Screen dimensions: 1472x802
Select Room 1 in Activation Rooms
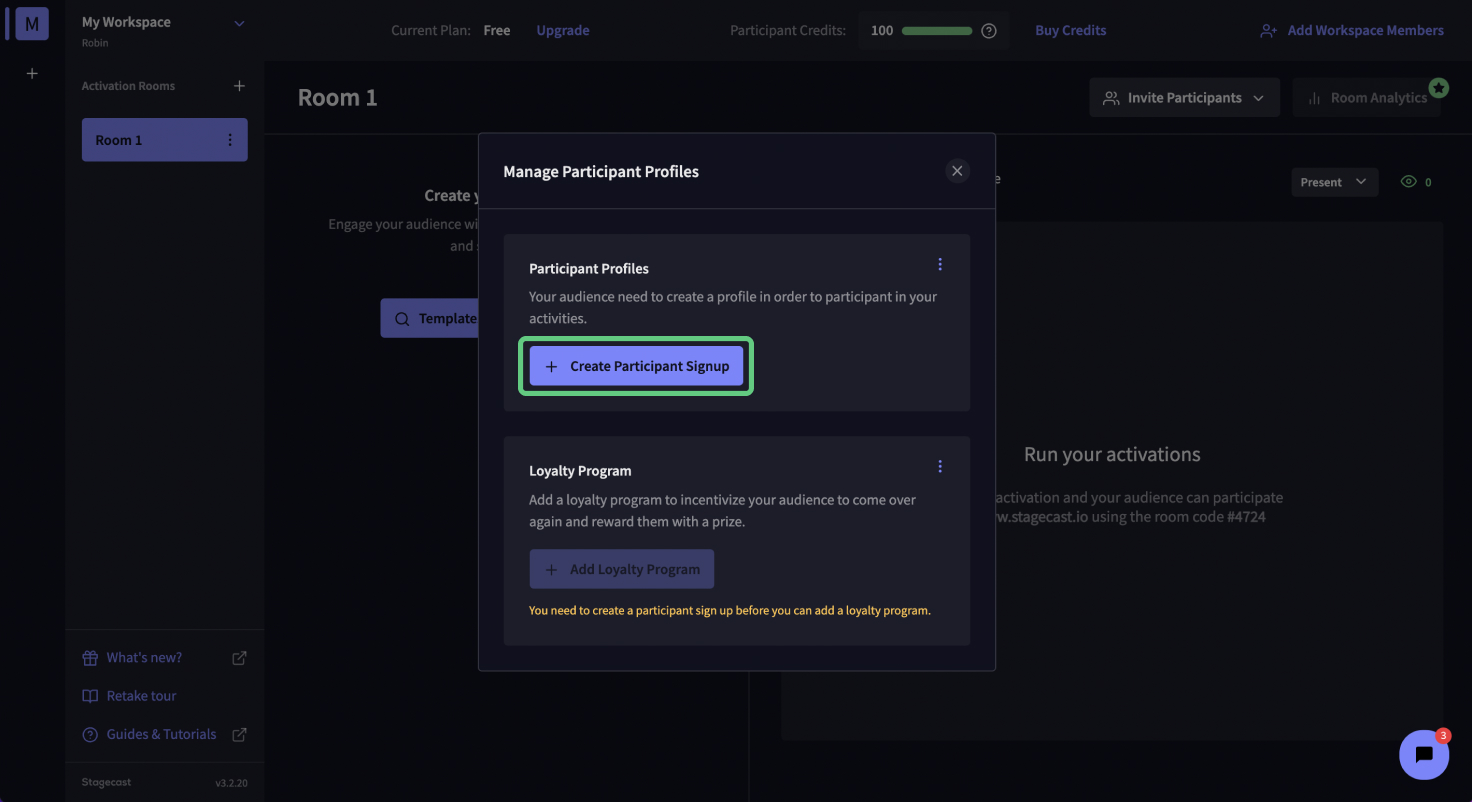point(150,140)
